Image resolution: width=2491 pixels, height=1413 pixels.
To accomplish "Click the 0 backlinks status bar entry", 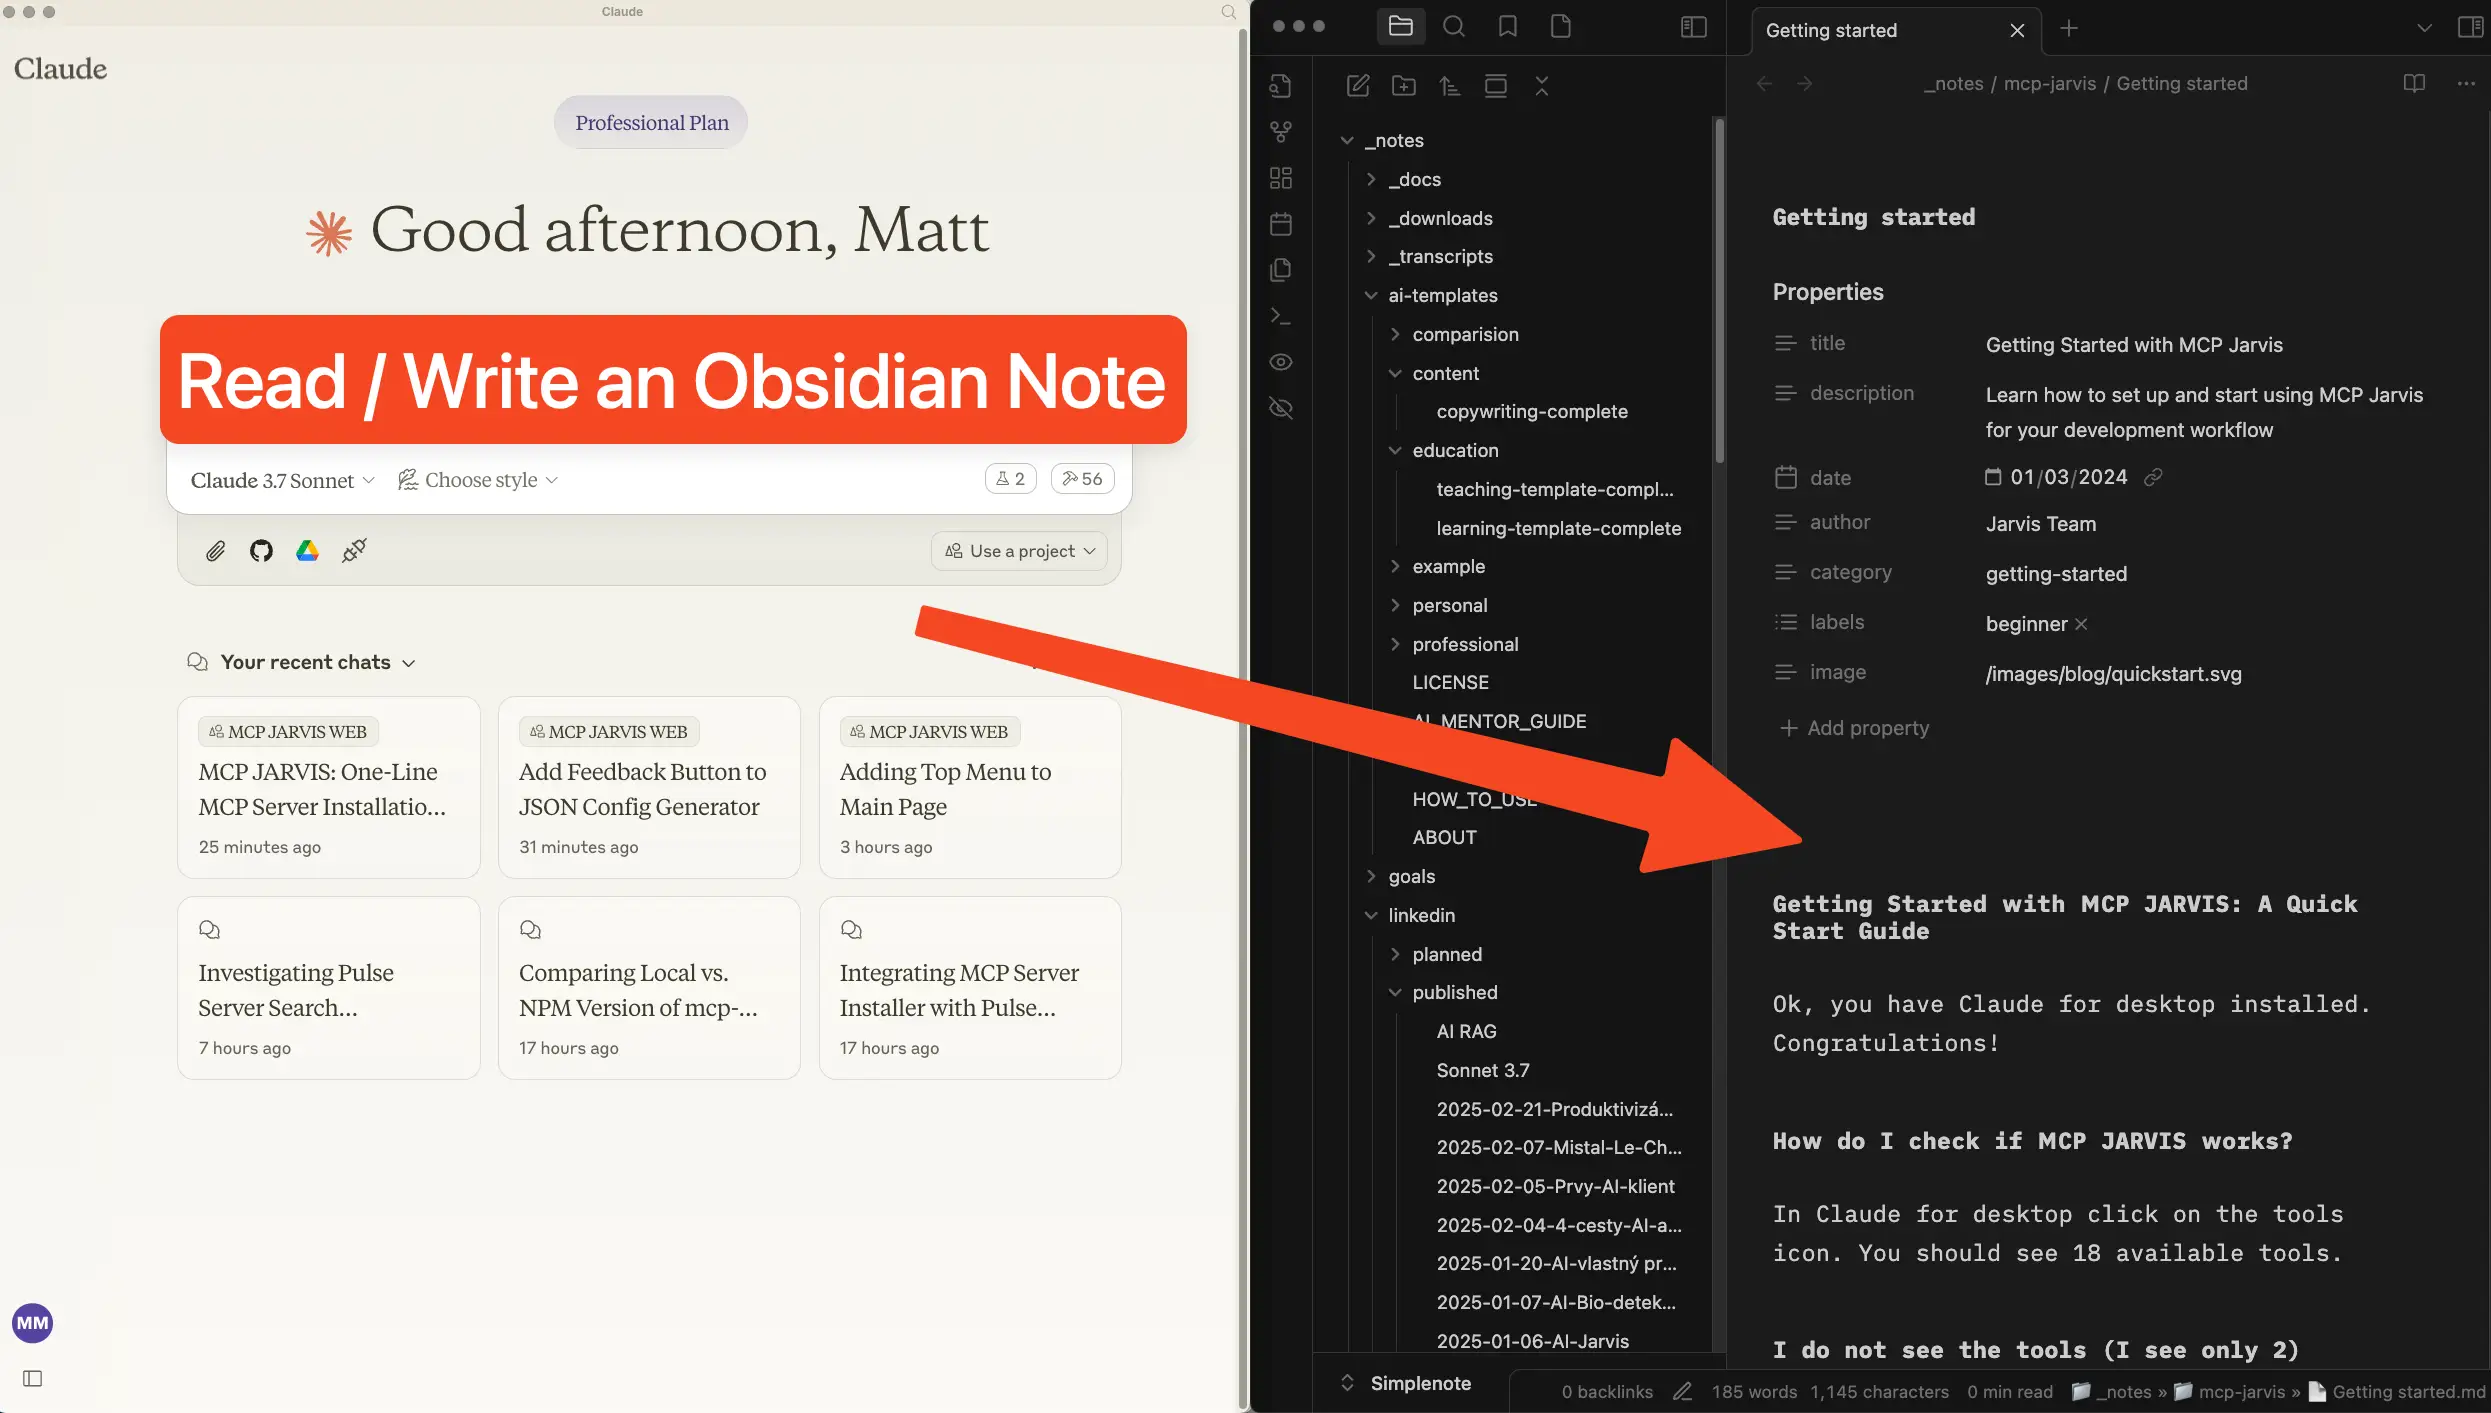I will pyautogui.click(x=1607, y=1392).
